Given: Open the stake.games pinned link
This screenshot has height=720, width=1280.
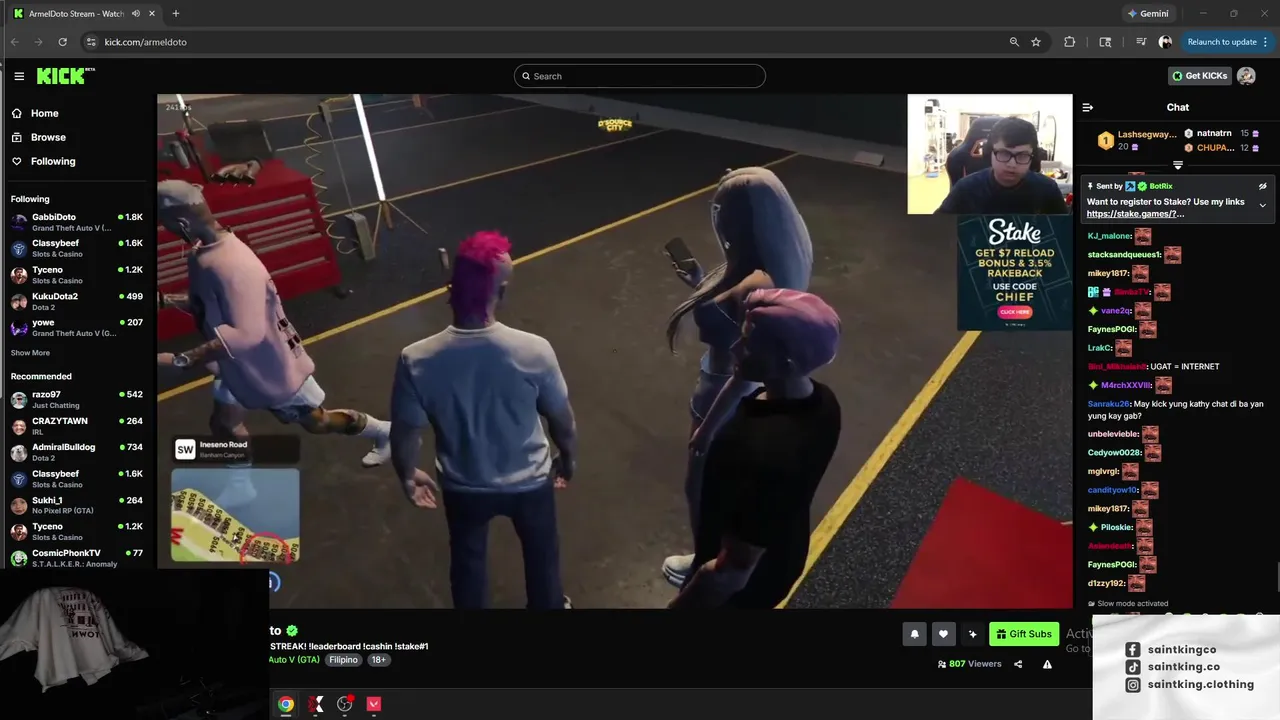Looking at the screenshot, I should (1135, 214).
